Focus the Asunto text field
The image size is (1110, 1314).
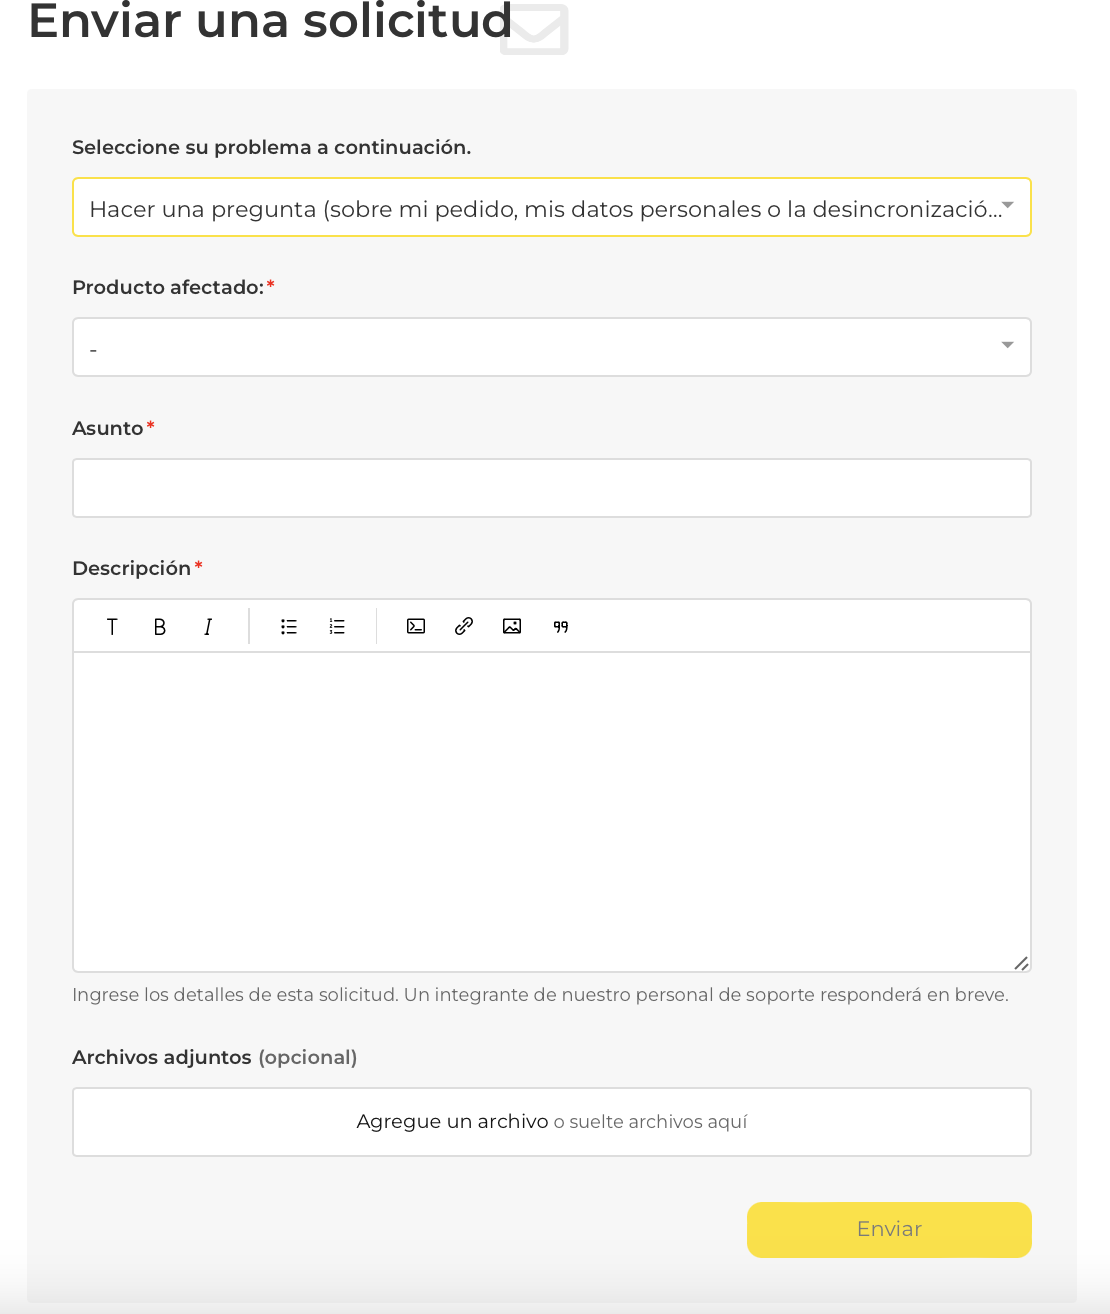coord(551,488)
